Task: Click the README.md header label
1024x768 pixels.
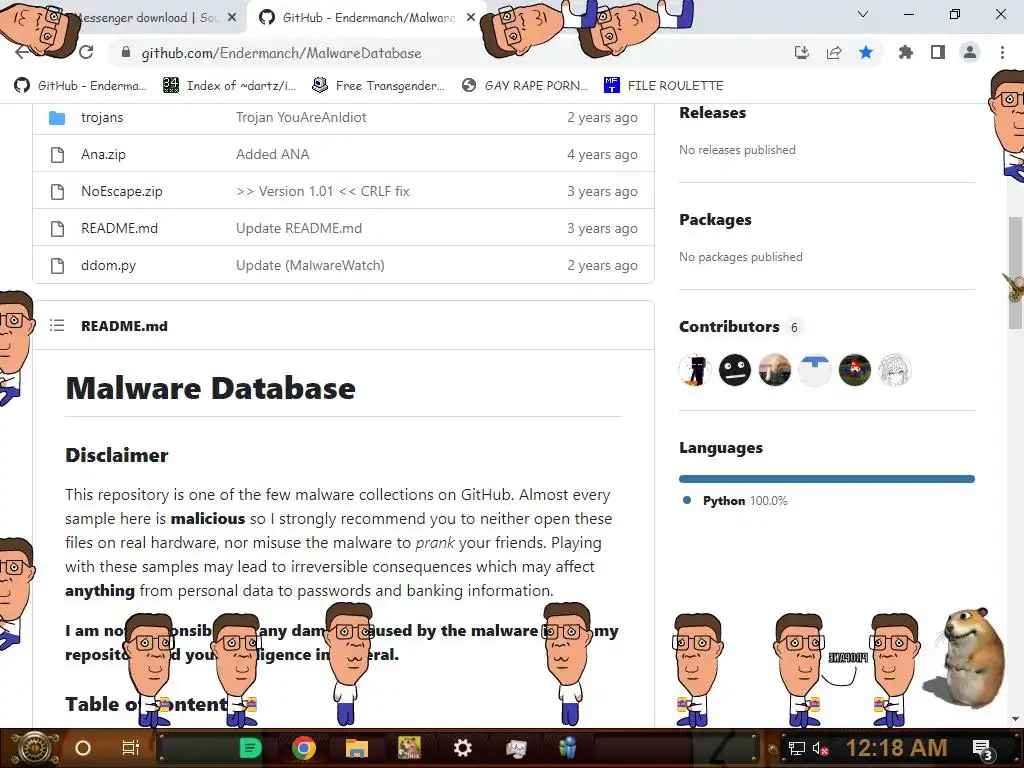Action: click(x=124, y=326)
